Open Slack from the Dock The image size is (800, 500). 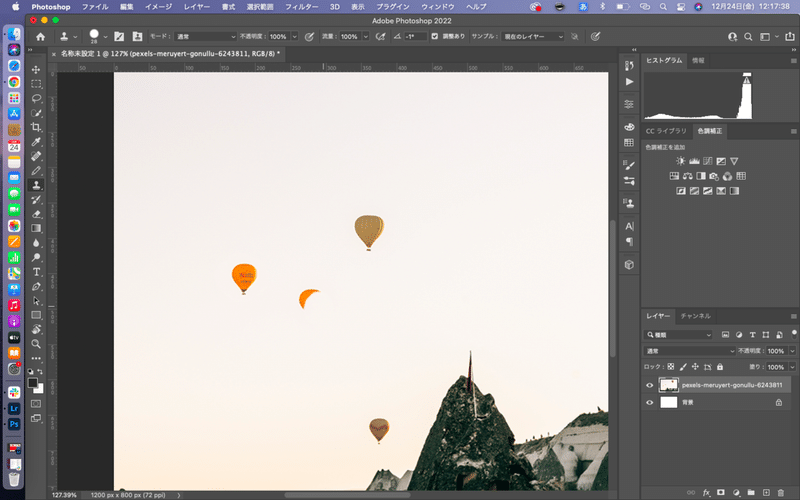click(x=14, y=392)
